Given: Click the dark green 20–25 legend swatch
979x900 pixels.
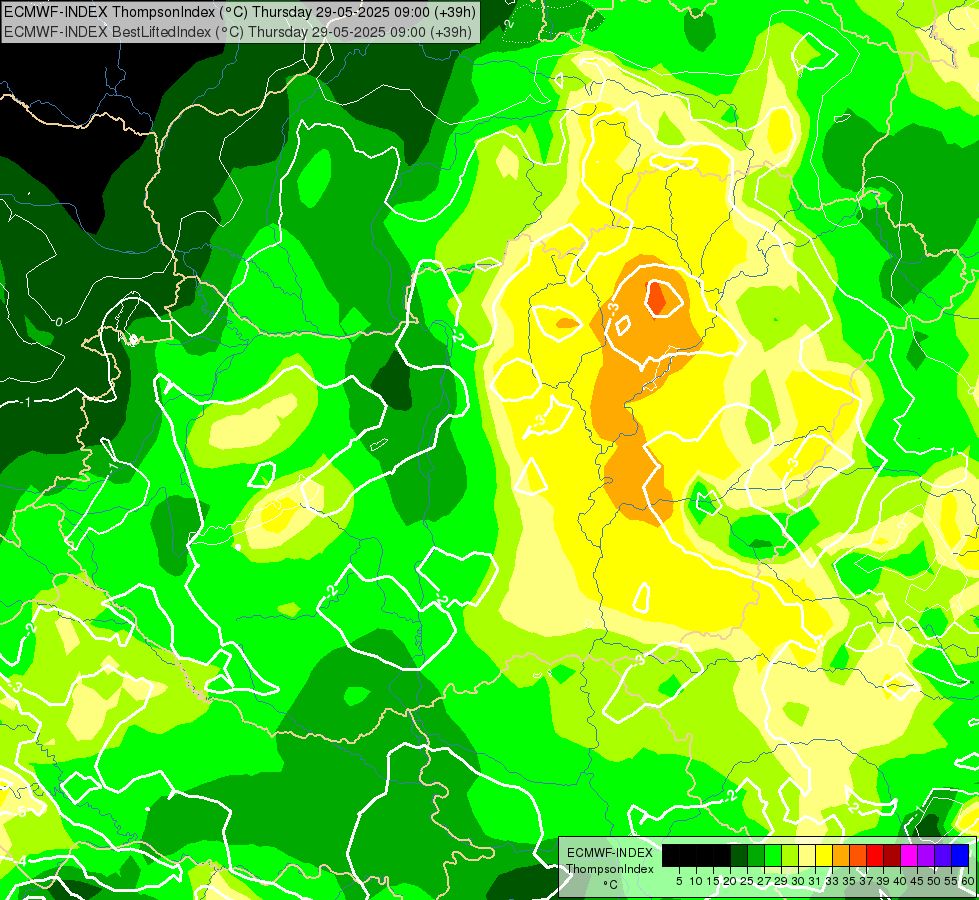Looking at the screenshot, I should coord(739,855).
